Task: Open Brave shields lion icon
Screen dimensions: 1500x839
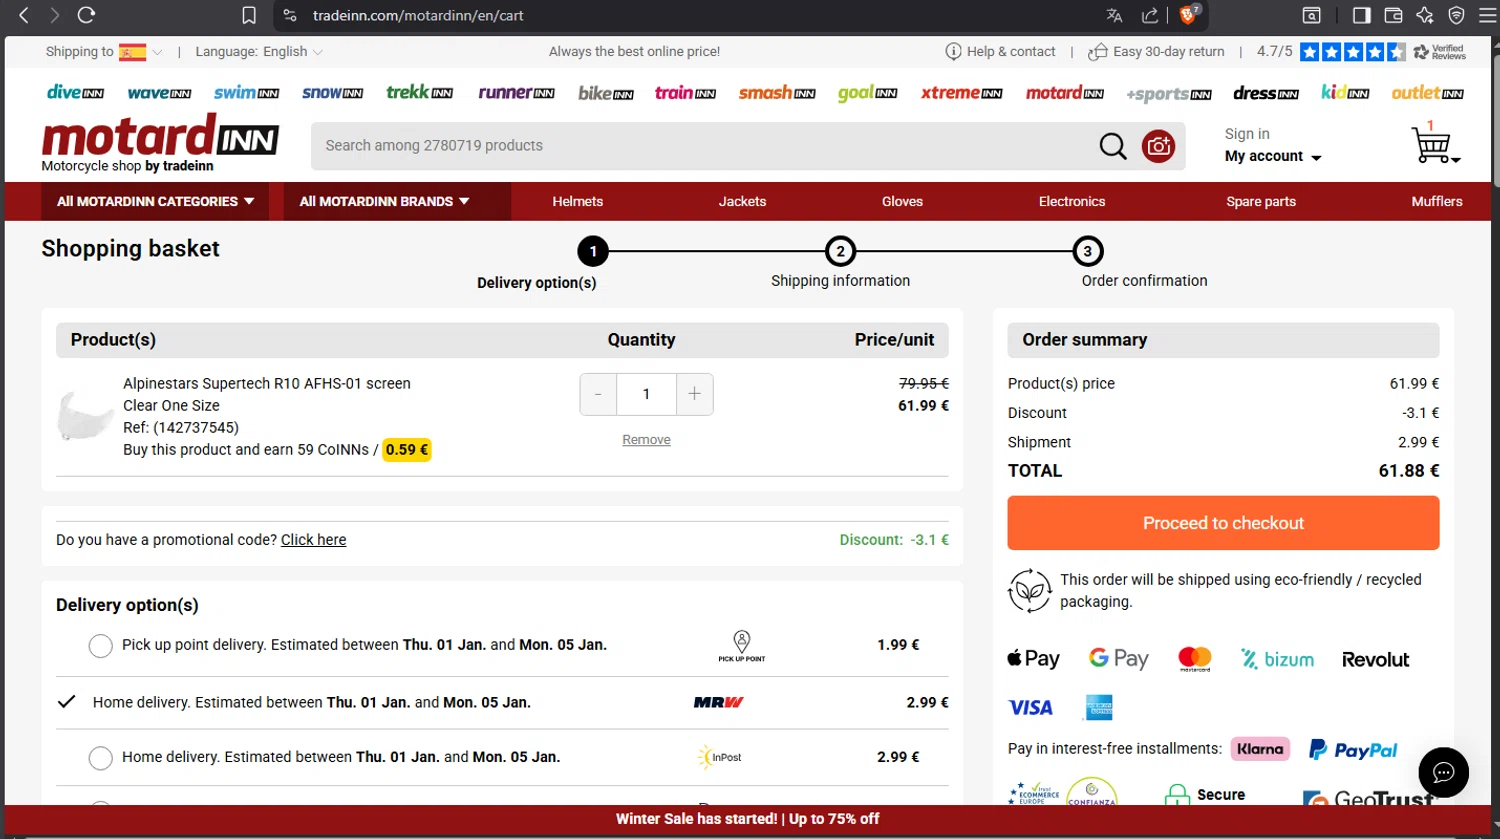Action: (1189, 14)
